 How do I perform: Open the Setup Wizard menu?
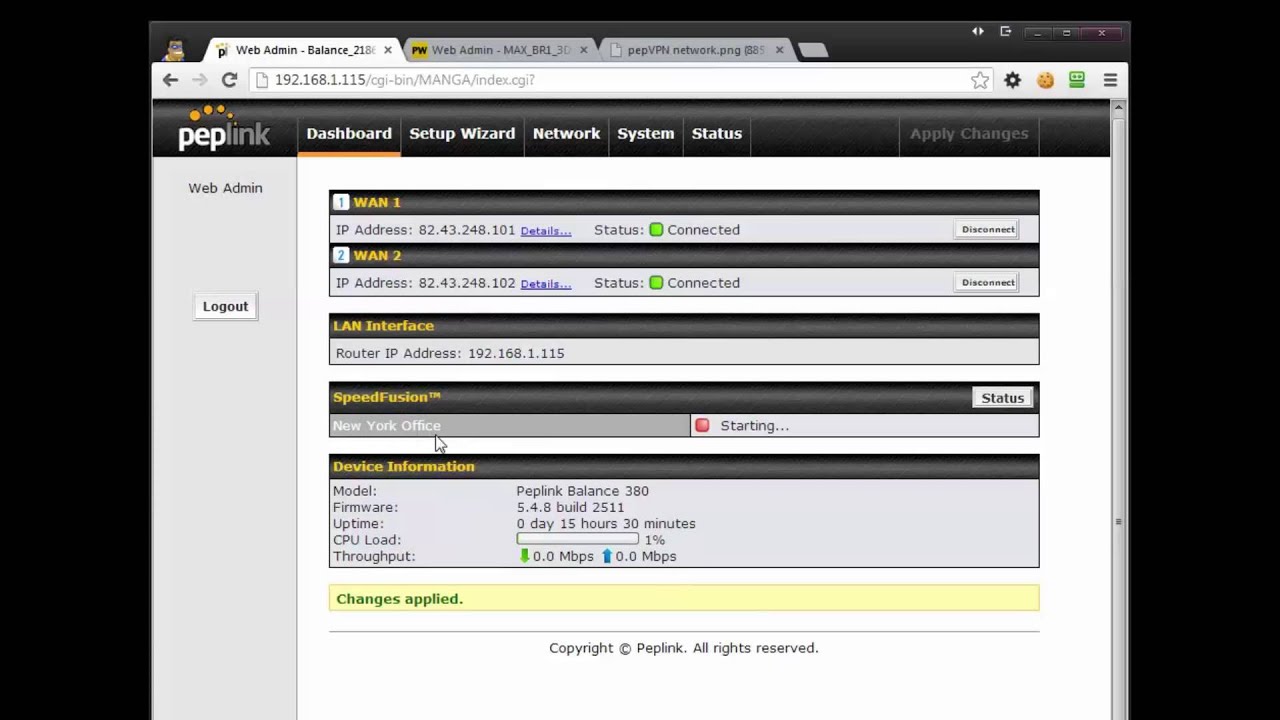click(462, 134)
